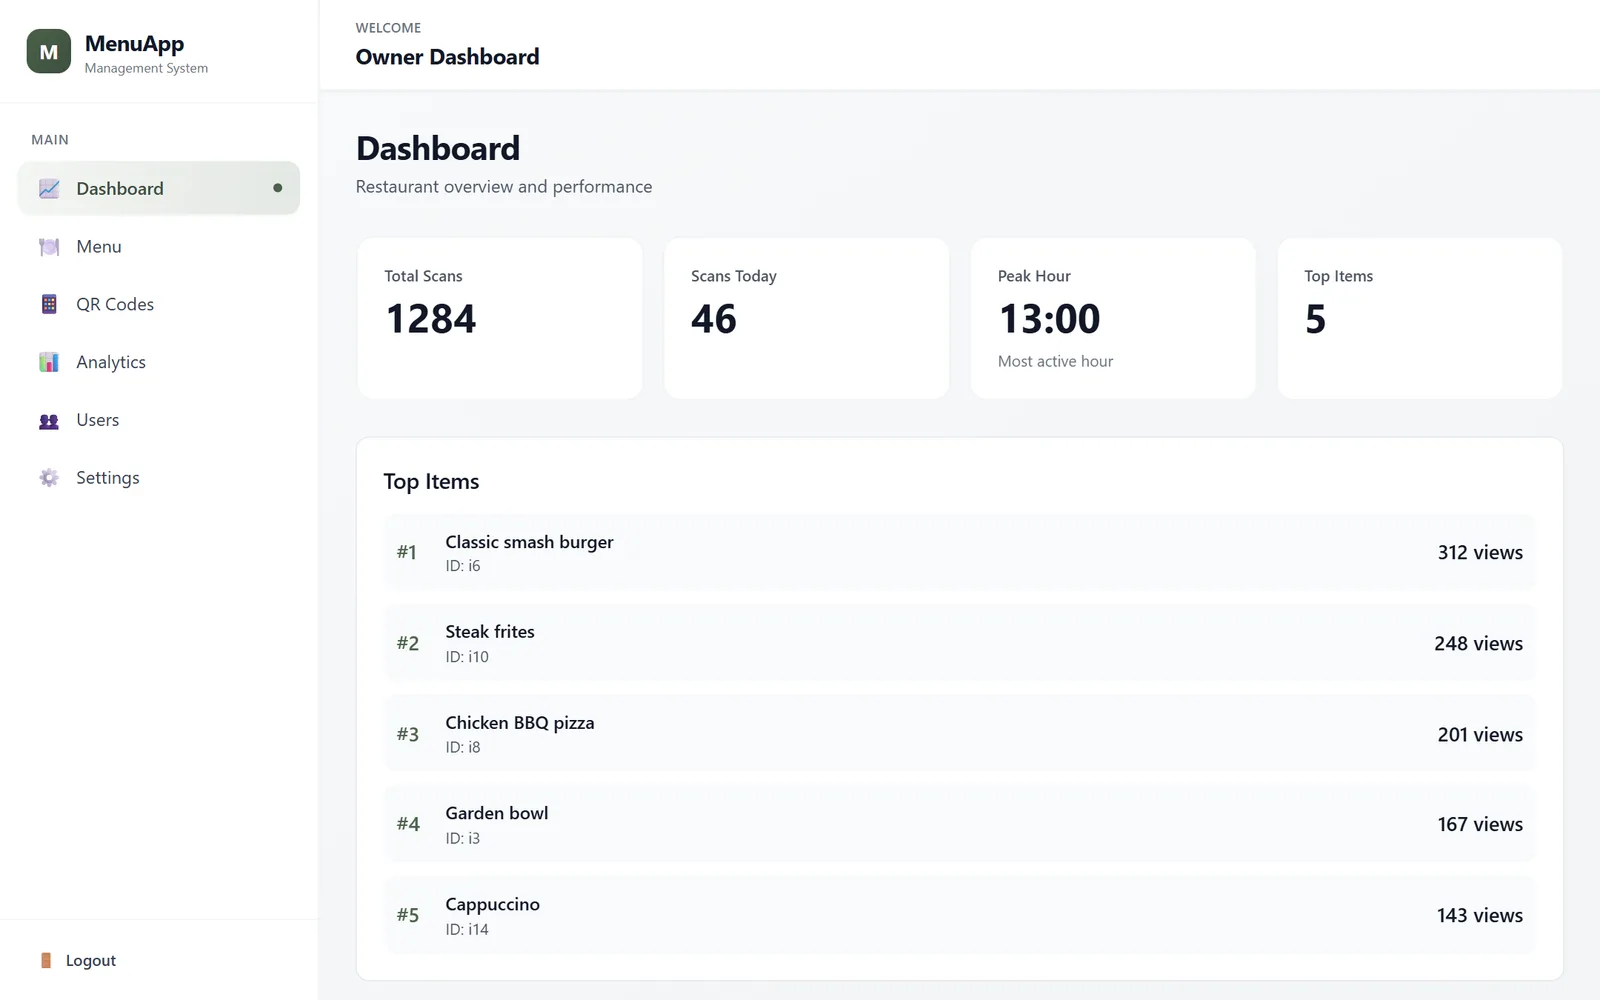This screenshot has width=1600, height=1000.
Task: Click the Users people icon
Action: point(49,420)
